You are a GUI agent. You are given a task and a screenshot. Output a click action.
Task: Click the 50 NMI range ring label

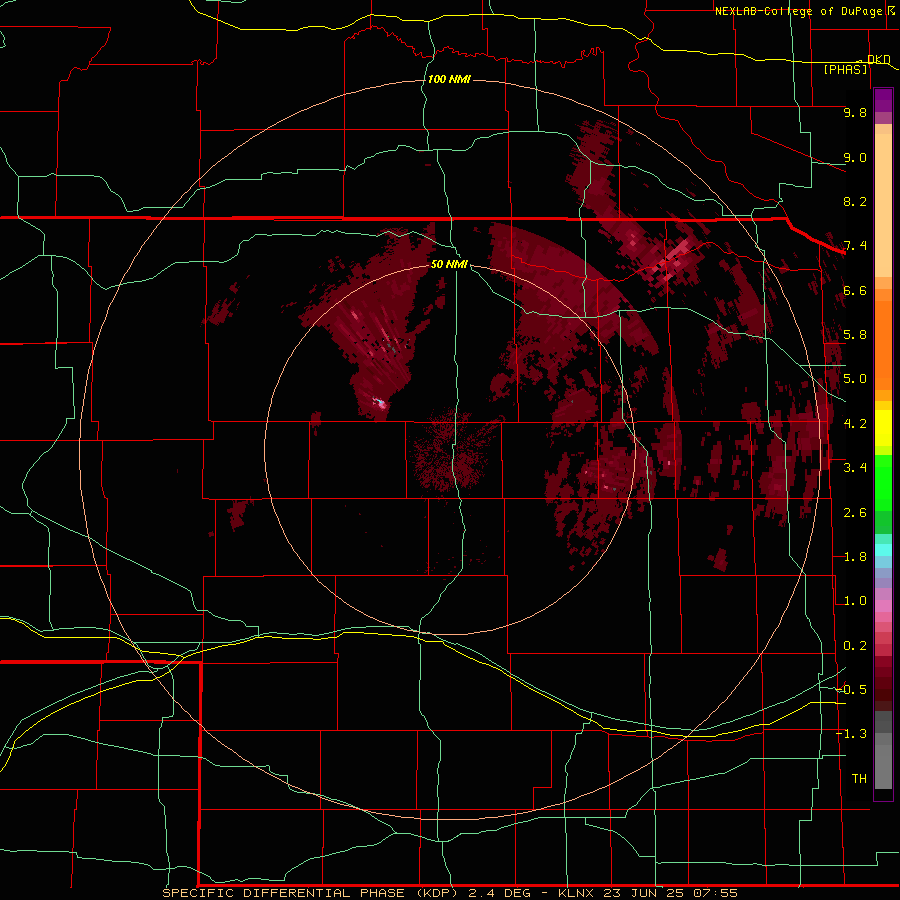point(449,264)
